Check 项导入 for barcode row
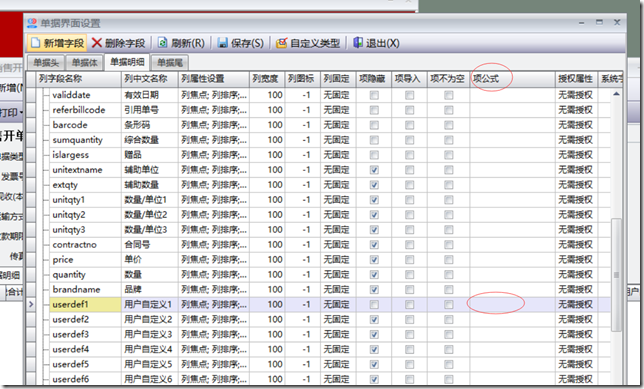The image size is (644, 389). click(x=409, y=125)
